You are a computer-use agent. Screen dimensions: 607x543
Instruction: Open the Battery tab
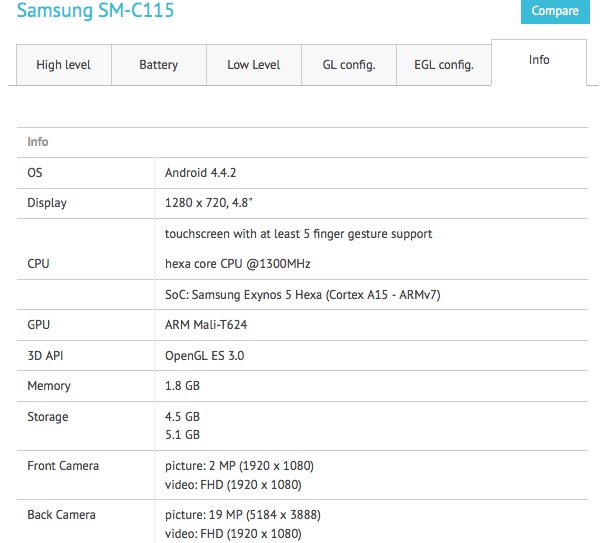click(x=158, y=65)
